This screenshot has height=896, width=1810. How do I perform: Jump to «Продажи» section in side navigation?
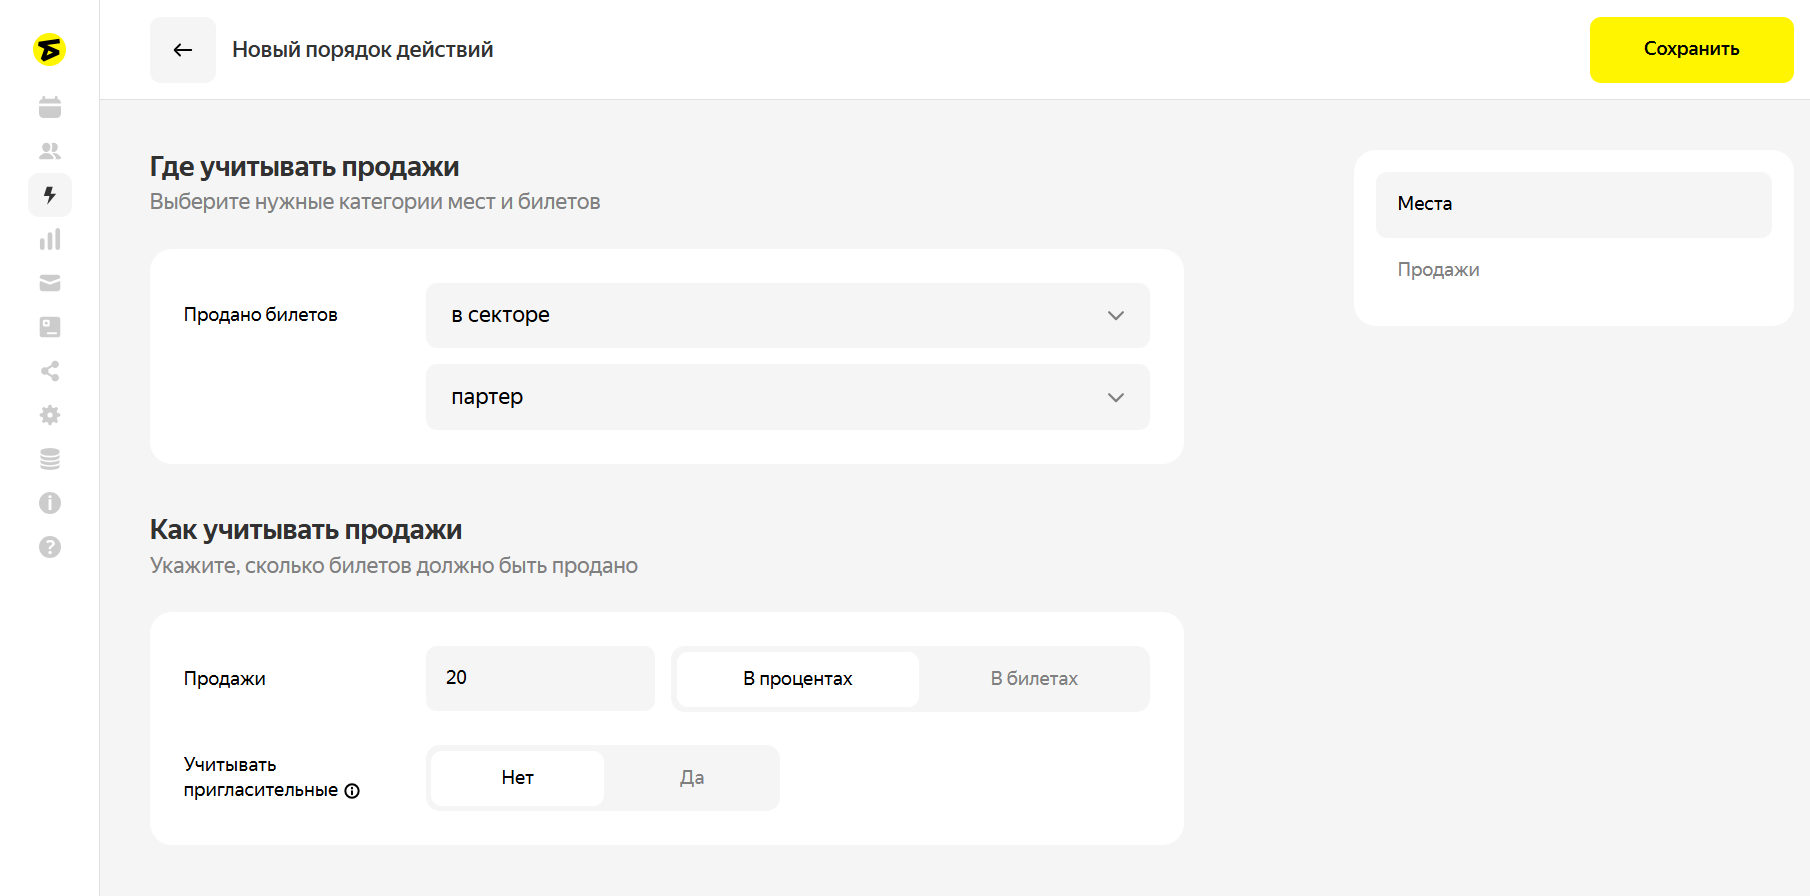1438,270
